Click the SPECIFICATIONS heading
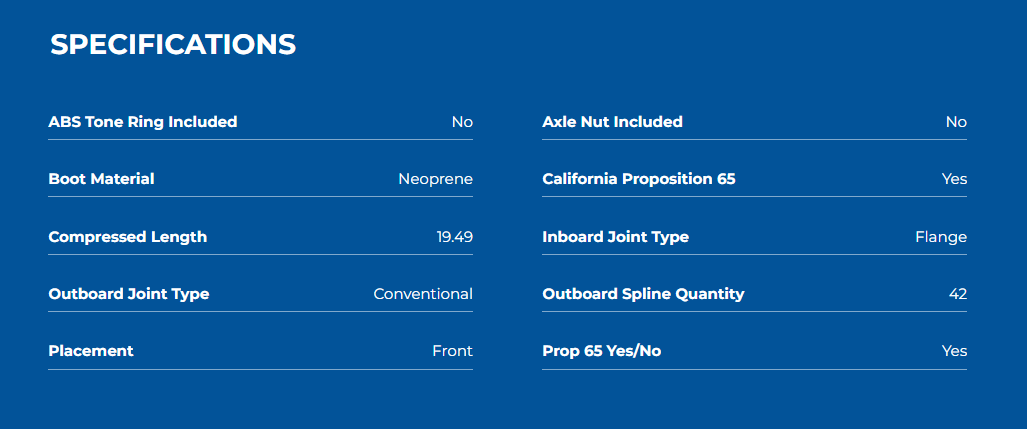The image size is (1027, 429). tap(173, 45)
